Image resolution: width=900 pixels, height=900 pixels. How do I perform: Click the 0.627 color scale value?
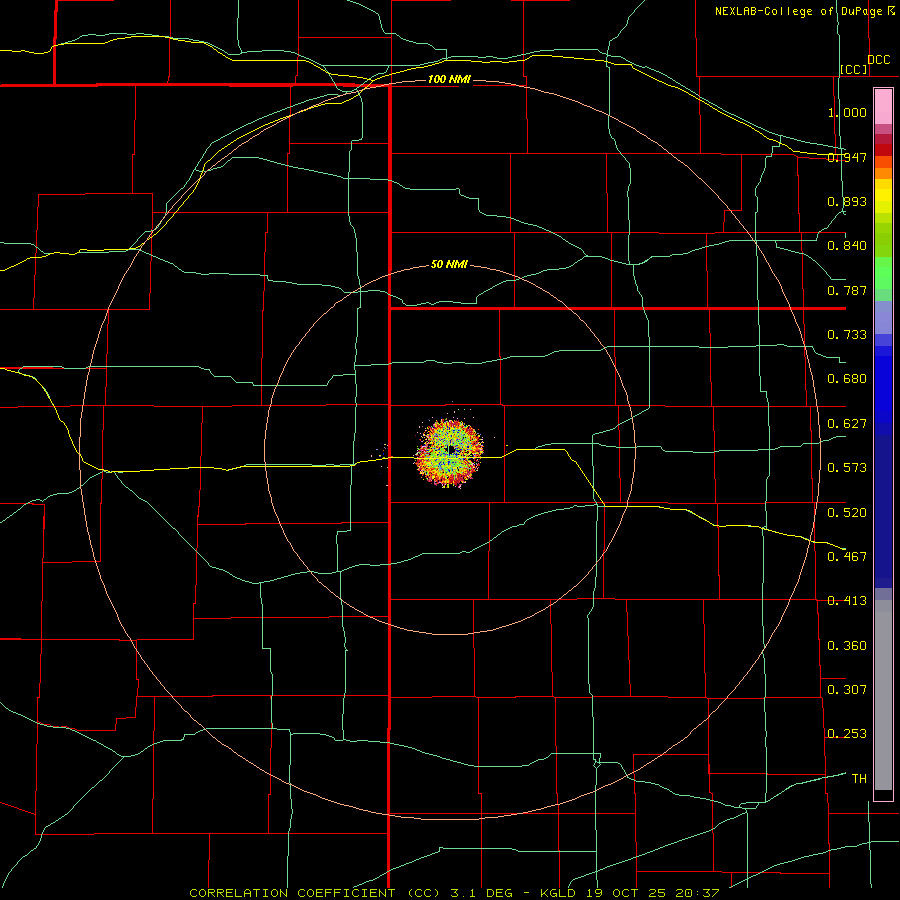click(847, 424)
